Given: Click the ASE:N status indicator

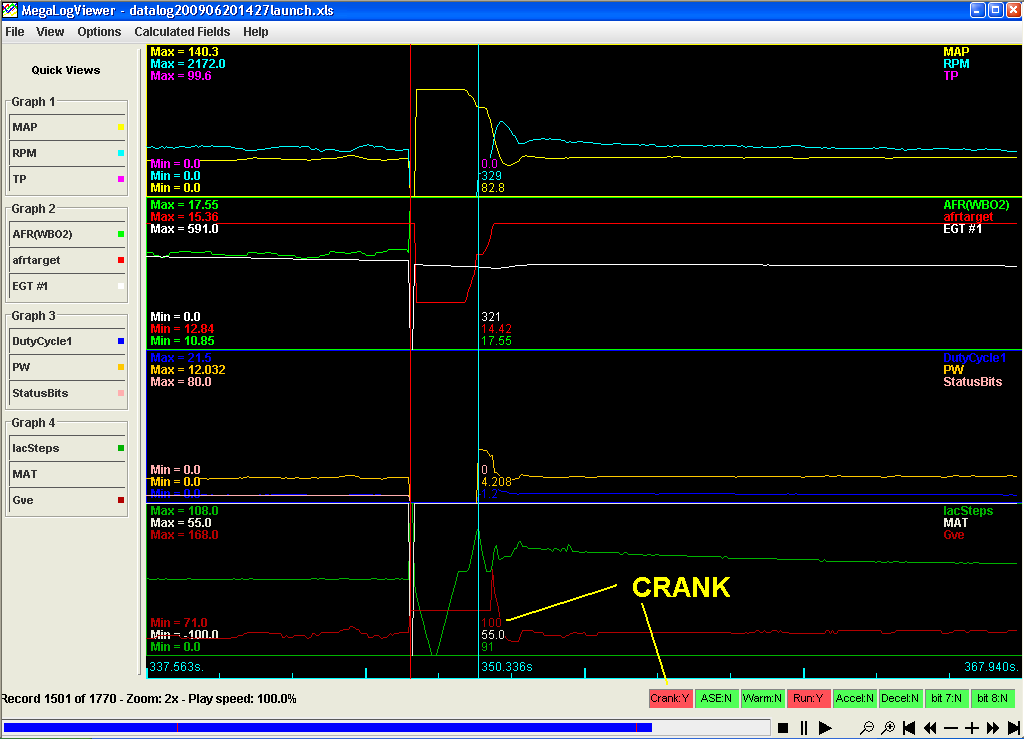Looking at the screenshot, I should [716, 698].
